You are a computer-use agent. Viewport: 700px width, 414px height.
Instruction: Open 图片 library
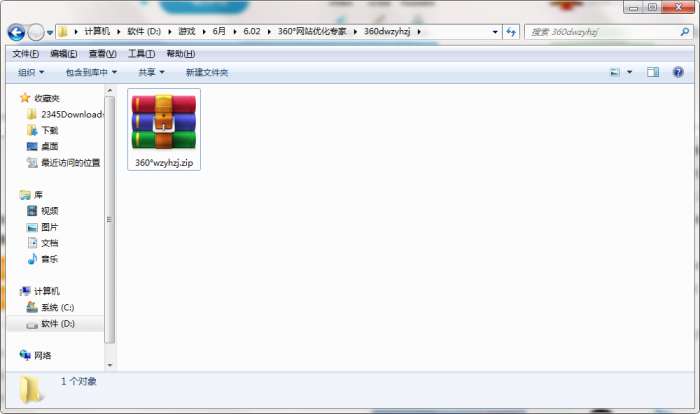pos(50,227)
